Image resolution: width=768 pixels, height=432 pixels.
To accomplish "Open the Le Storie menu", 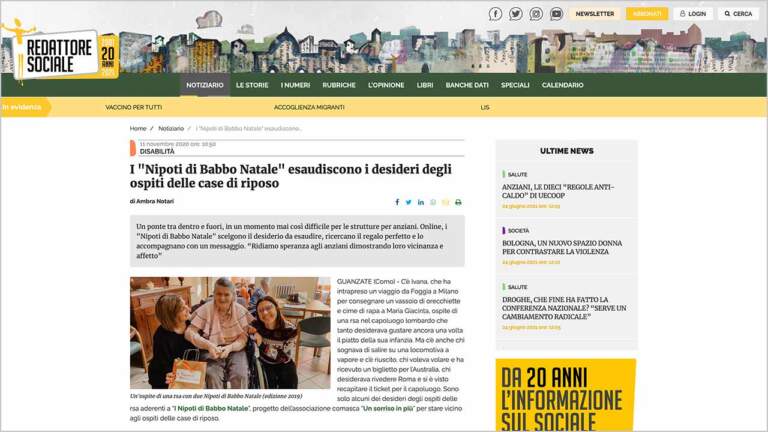I will pyautogui.click(x=252, y=85).
